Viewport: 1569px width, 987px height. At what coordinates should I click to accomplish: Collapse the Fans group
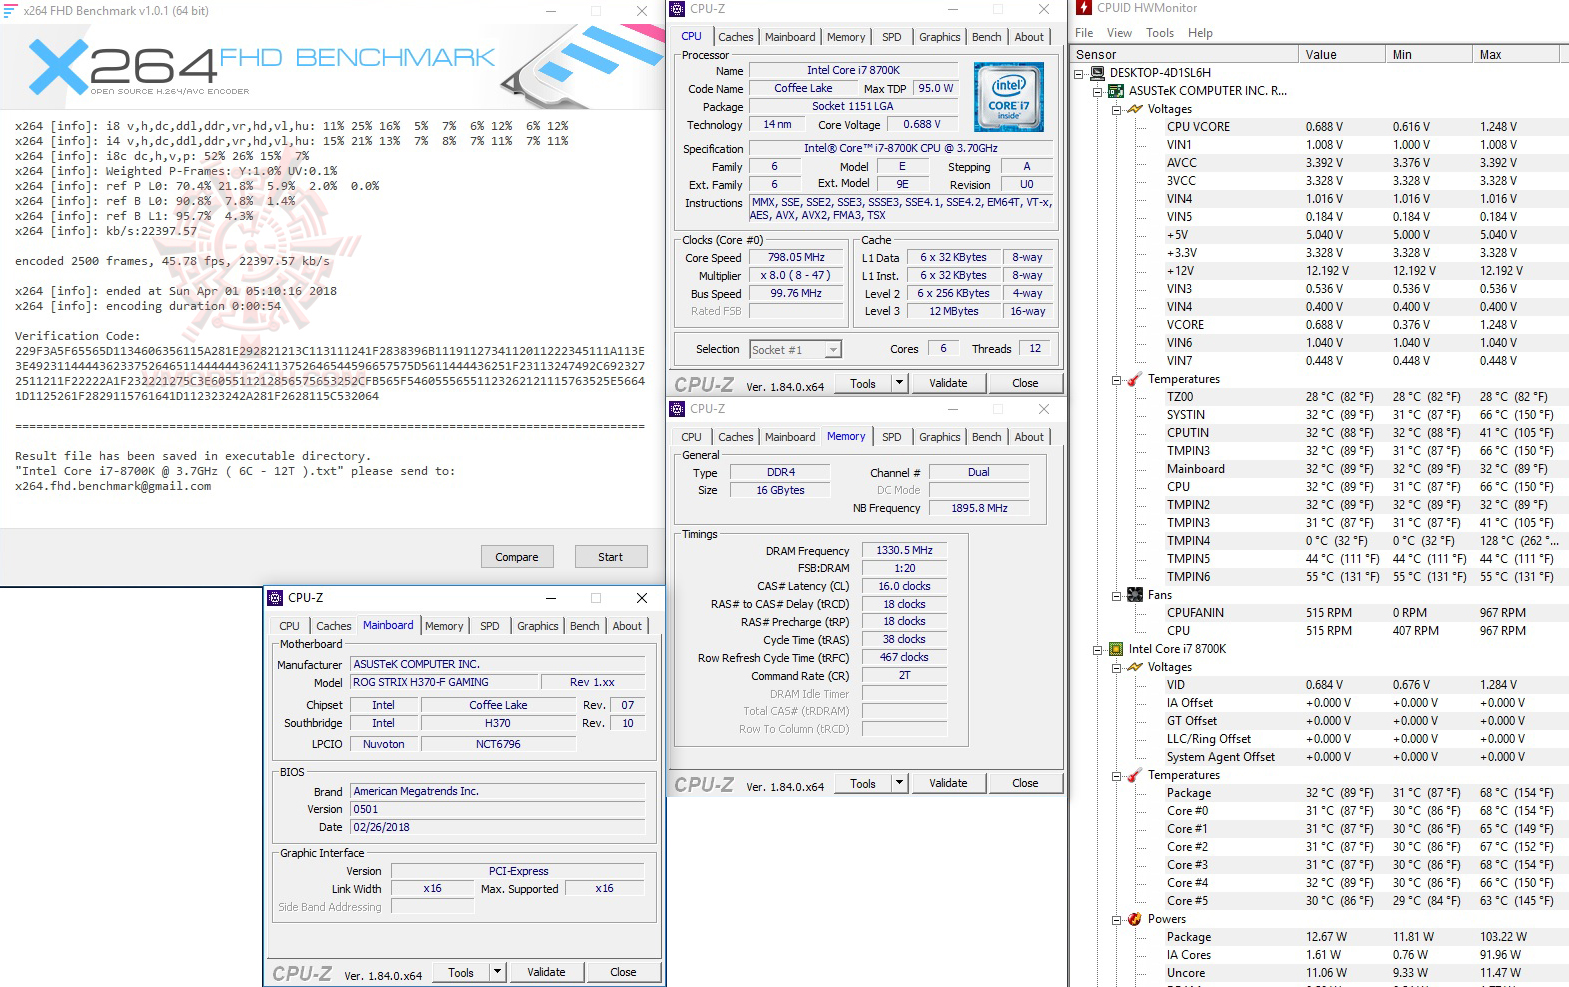coord(1116,595)
